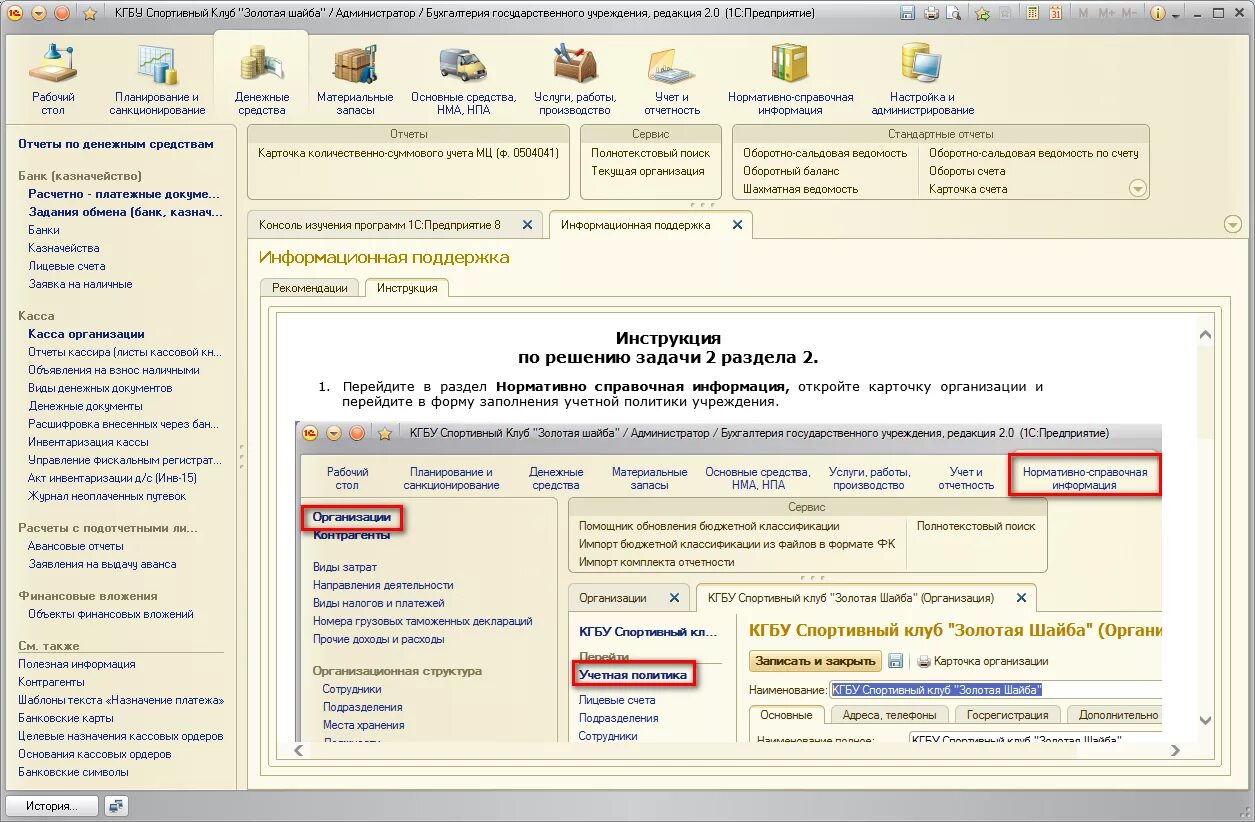Viewport: 1255px width, 822px height.
Task: Open the favorites star in title bar
Action: click(89, 13)
